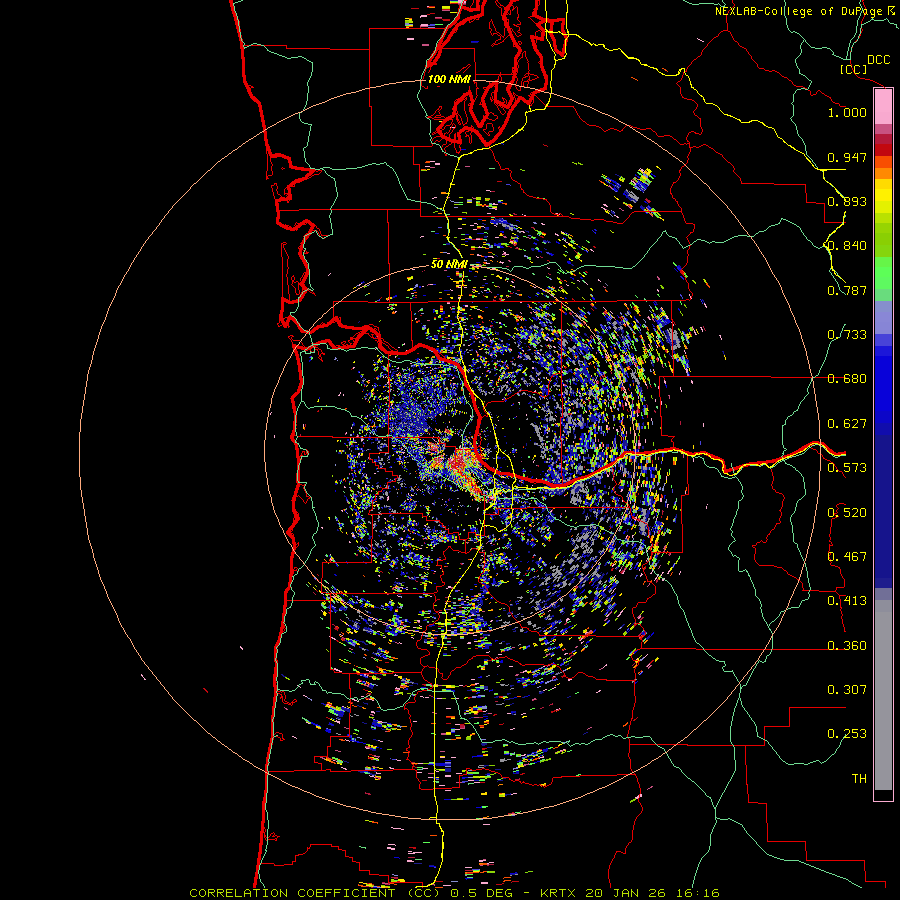Pick the red segment of the color scale
This screenshot has height=900, width=900.
point(883,150)
